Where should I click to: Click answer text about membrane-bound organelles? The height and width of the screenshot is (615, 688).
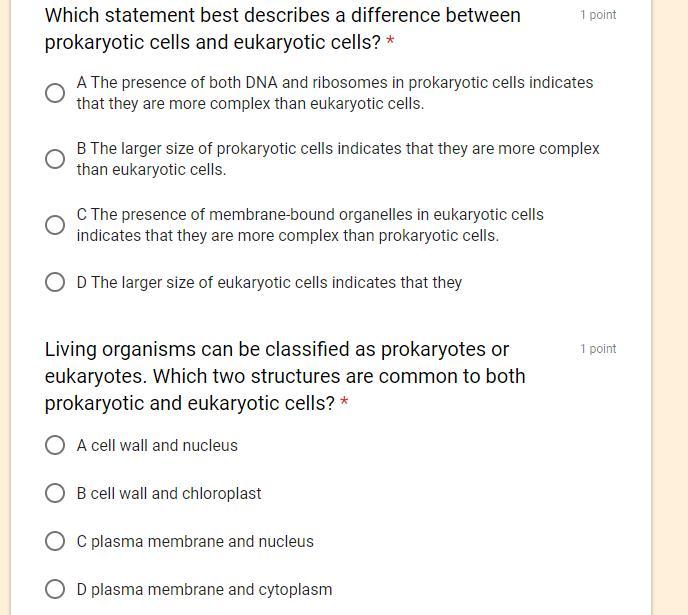pos(310,225)
